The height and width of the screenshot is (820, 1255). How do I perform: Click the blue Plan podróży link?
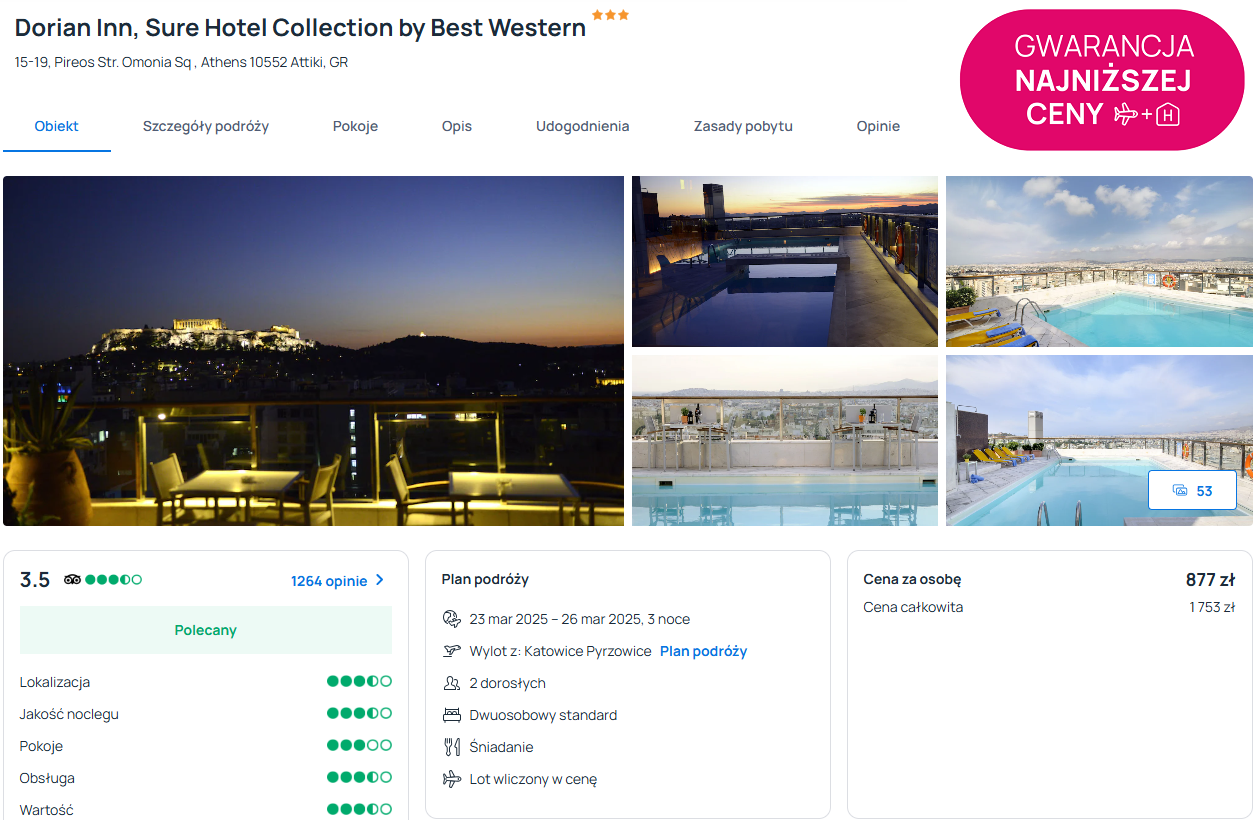(703, 651)
